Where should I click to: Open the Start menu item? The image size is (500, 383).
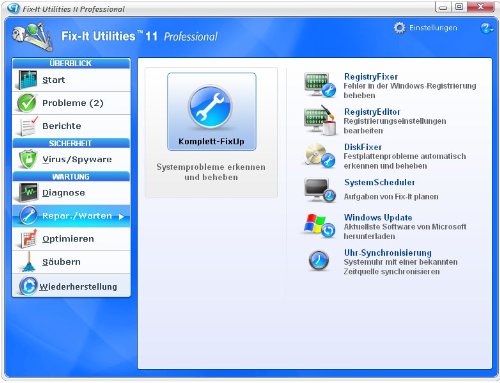[x=71, y=80]
